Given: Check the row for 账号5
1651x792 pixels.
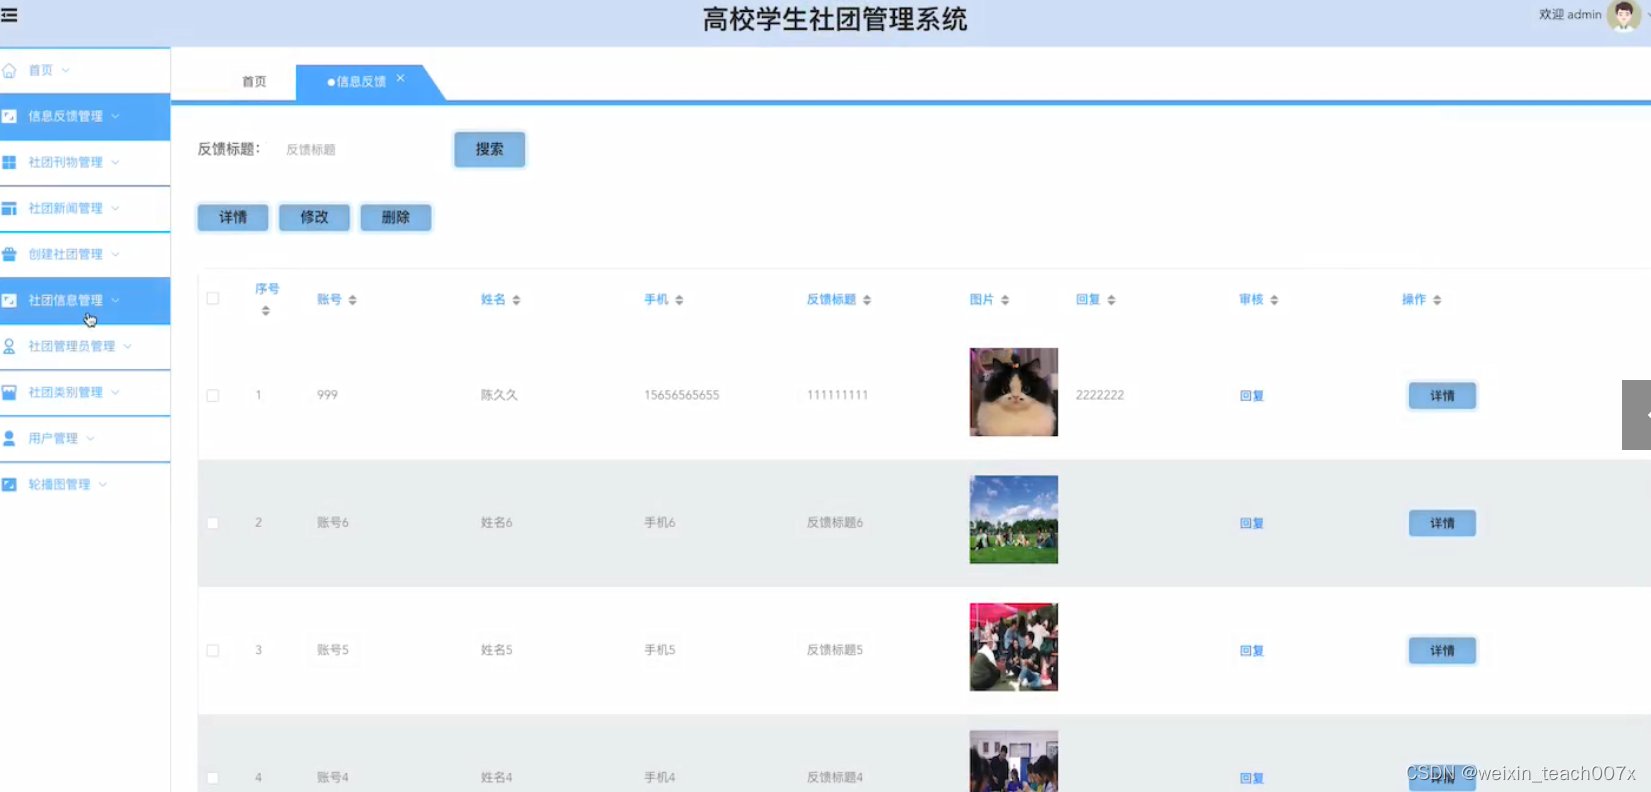Looking at the screenshot, I should click(213, 650).
